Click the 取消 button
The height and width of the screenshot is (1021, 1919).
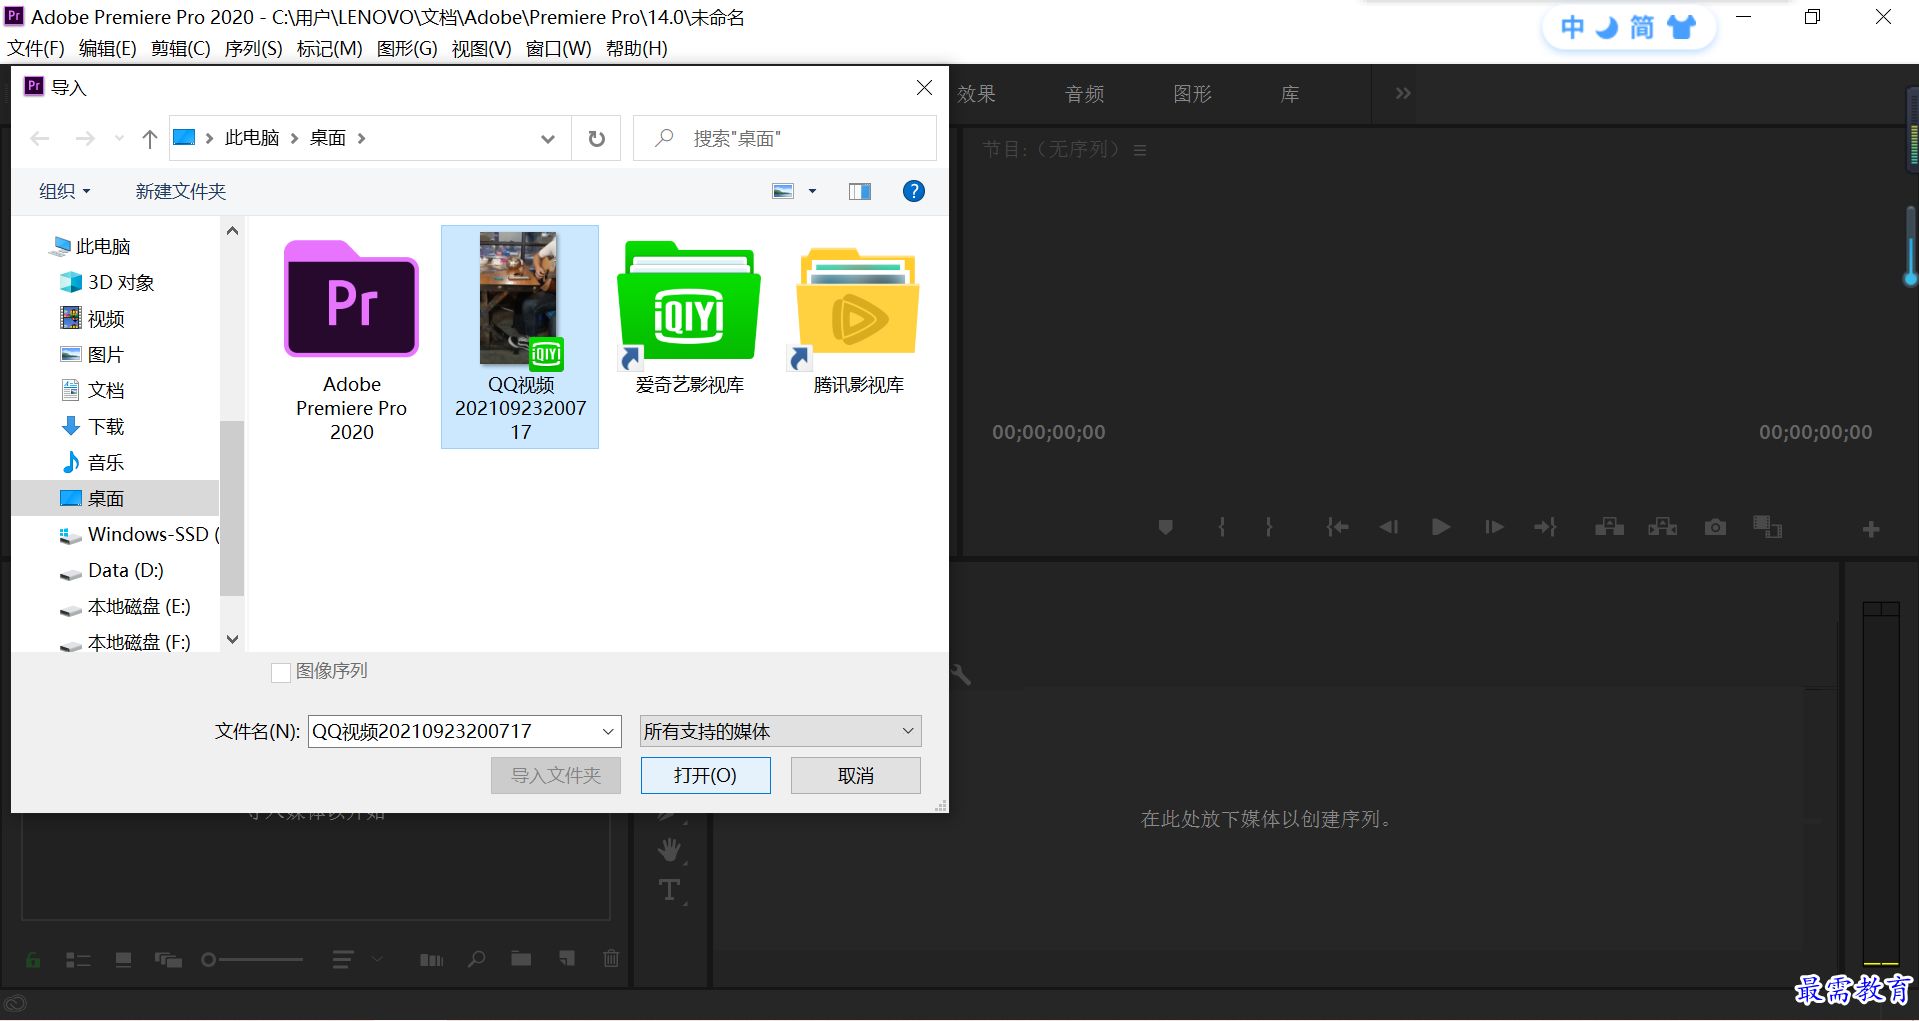point(856,775)
